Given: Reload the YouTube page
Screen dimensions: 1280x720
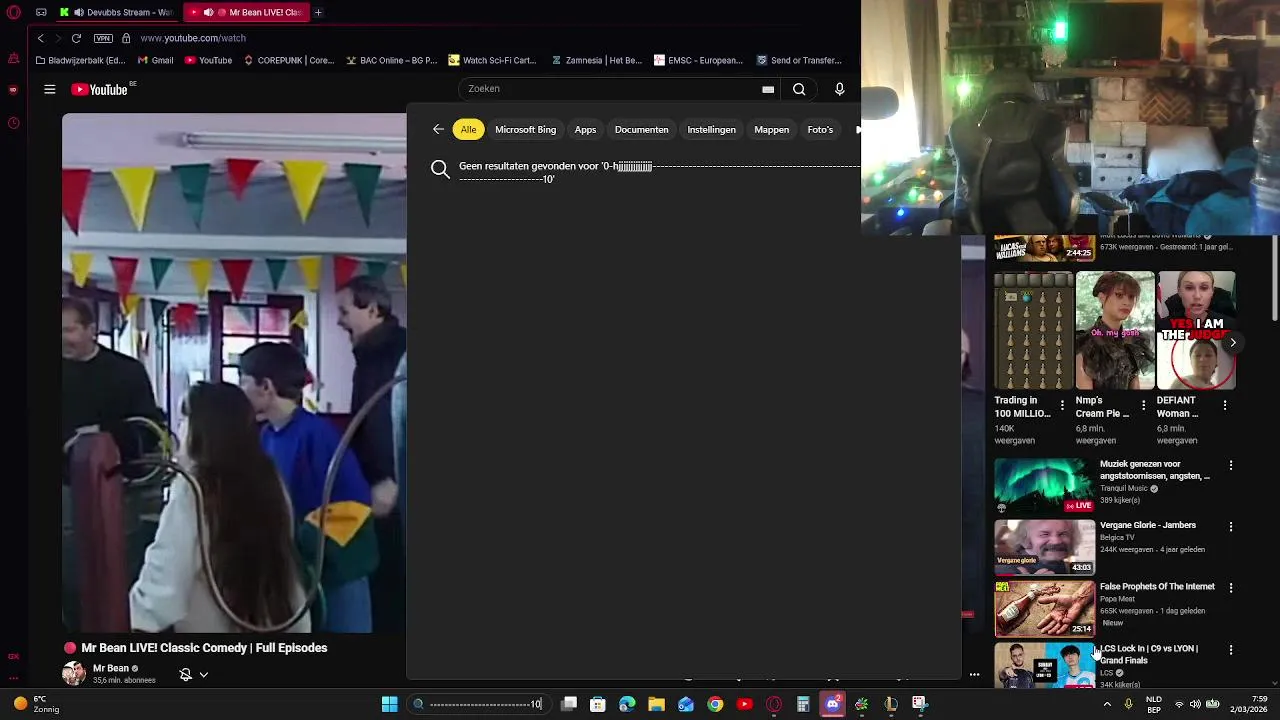Looking at the screenshot, I should point(76,38).
